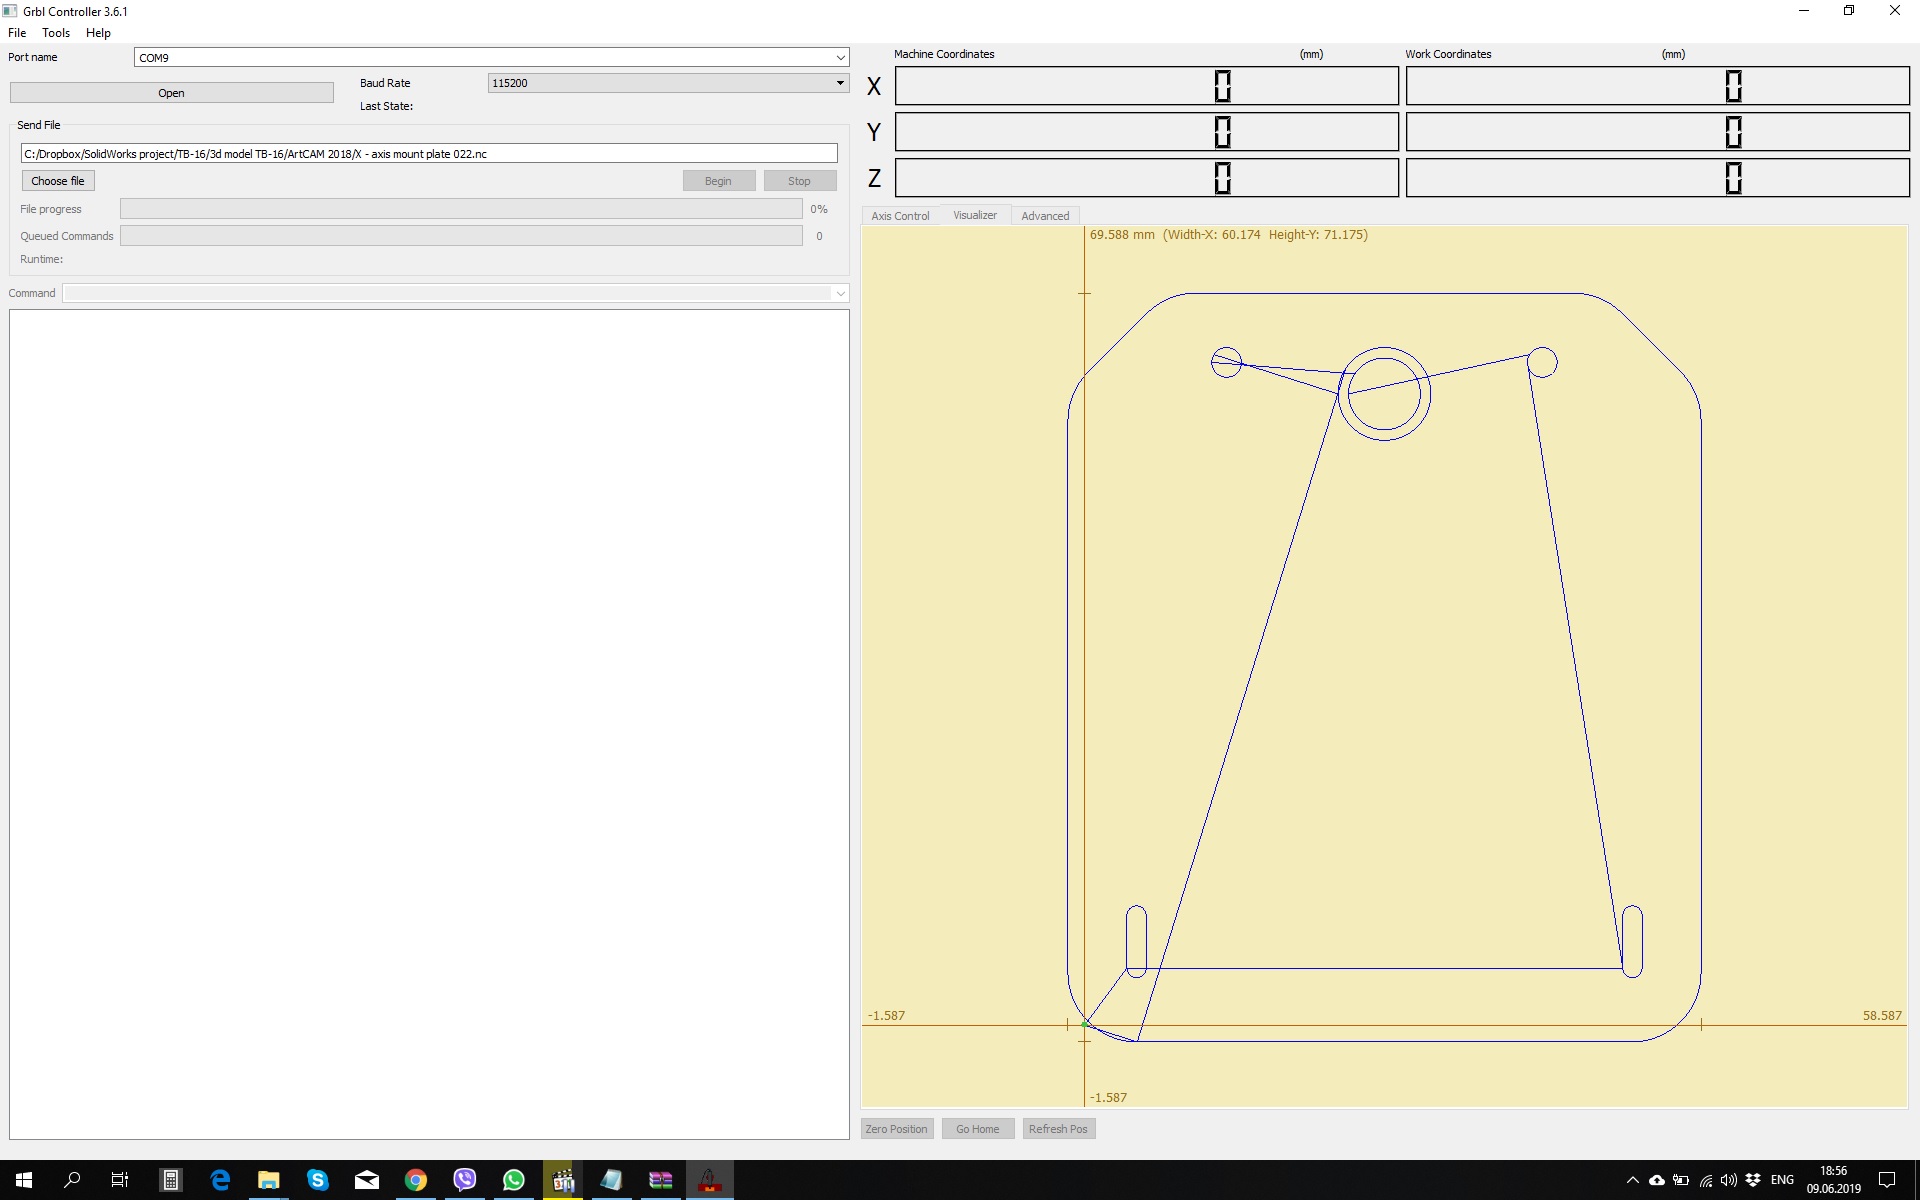Open Viber from the taskbar
This screenshot has width=1920, height=1200.
pyautogui.click(x=465, y=1180)
